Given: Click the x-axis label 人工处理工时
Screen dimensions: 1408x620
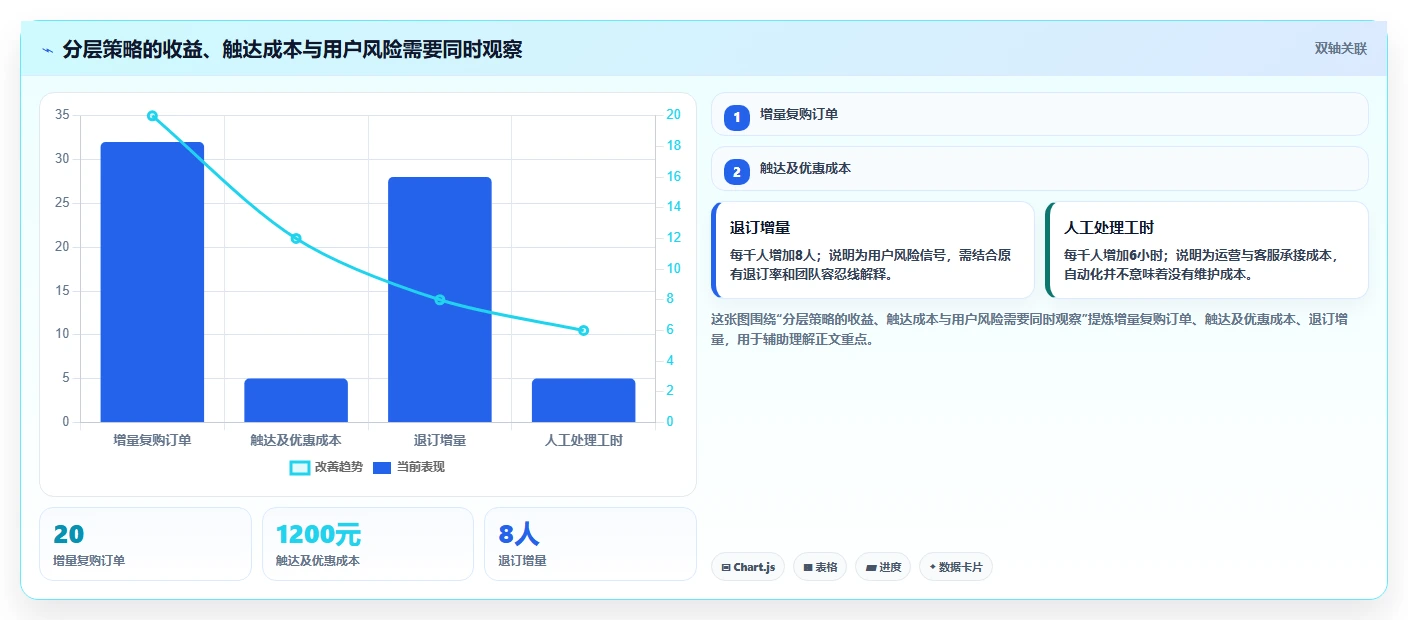Looking at the screenshot, I should coord(583,440).
